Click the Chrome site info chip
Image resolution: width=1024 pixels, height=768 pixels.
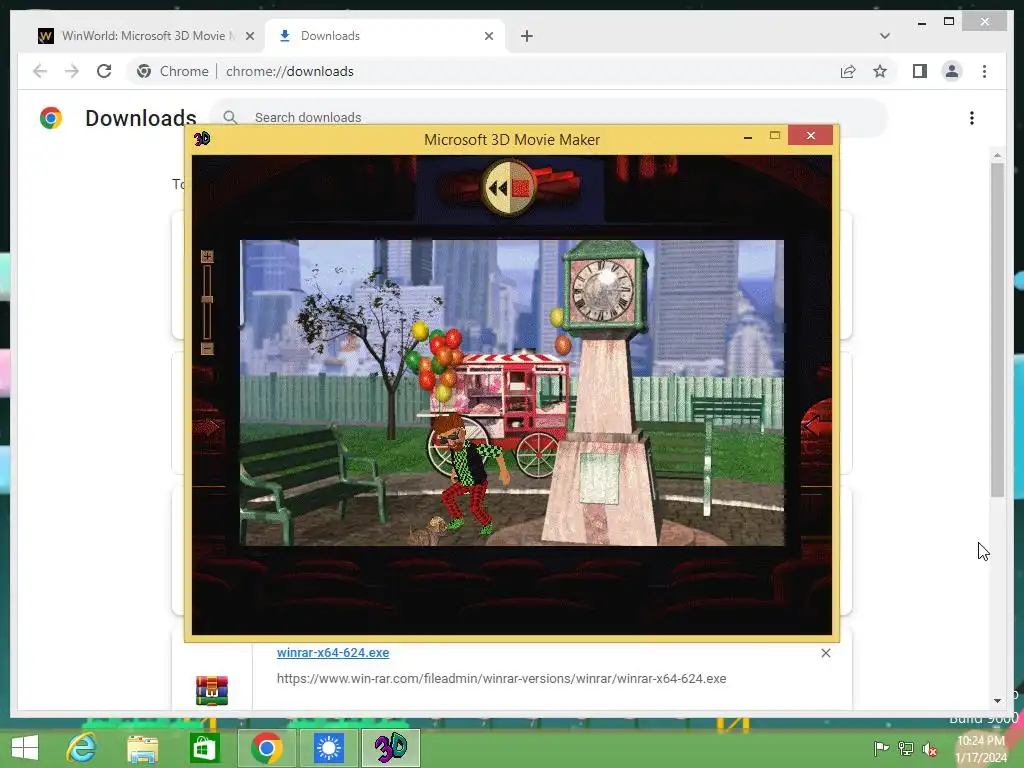(x=173, y=71)
